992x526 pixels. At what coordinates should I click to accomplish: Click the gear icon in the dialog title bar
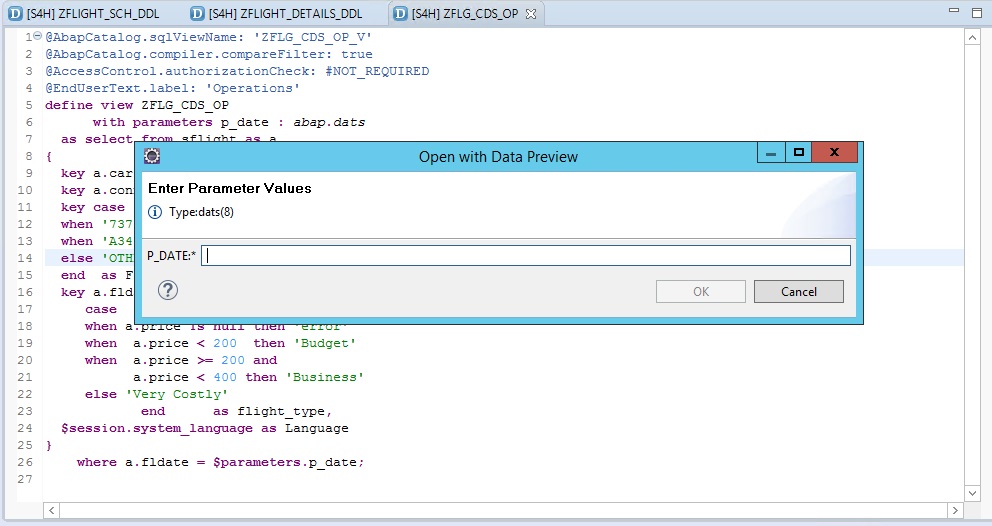point(152,156)
